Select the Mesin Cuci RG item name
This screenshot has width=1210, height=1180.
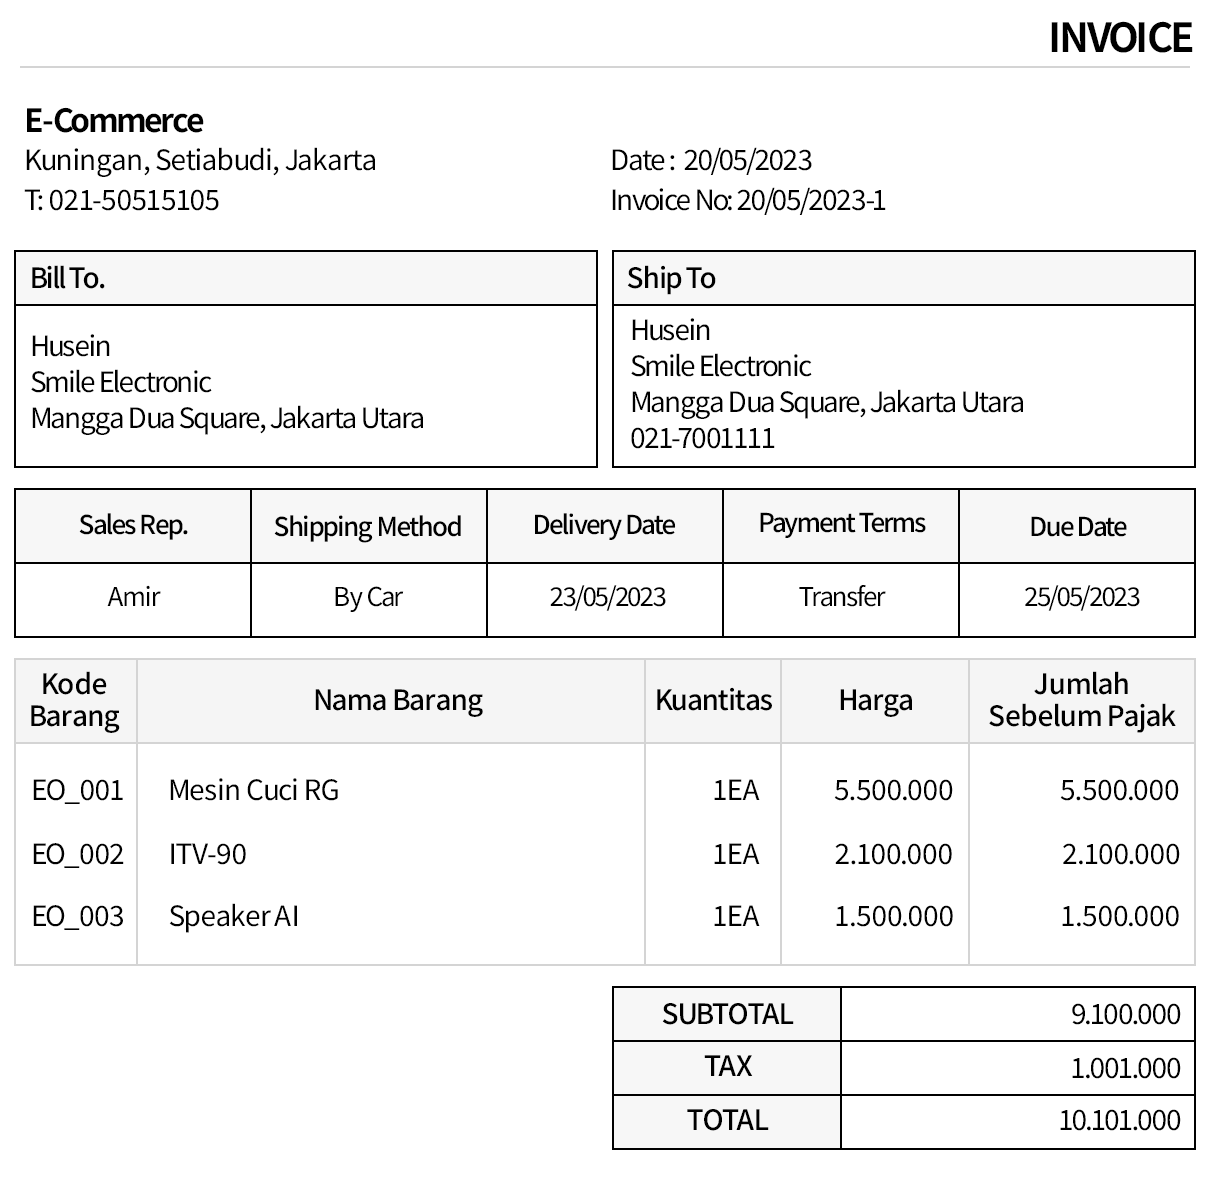click(253, 789)
